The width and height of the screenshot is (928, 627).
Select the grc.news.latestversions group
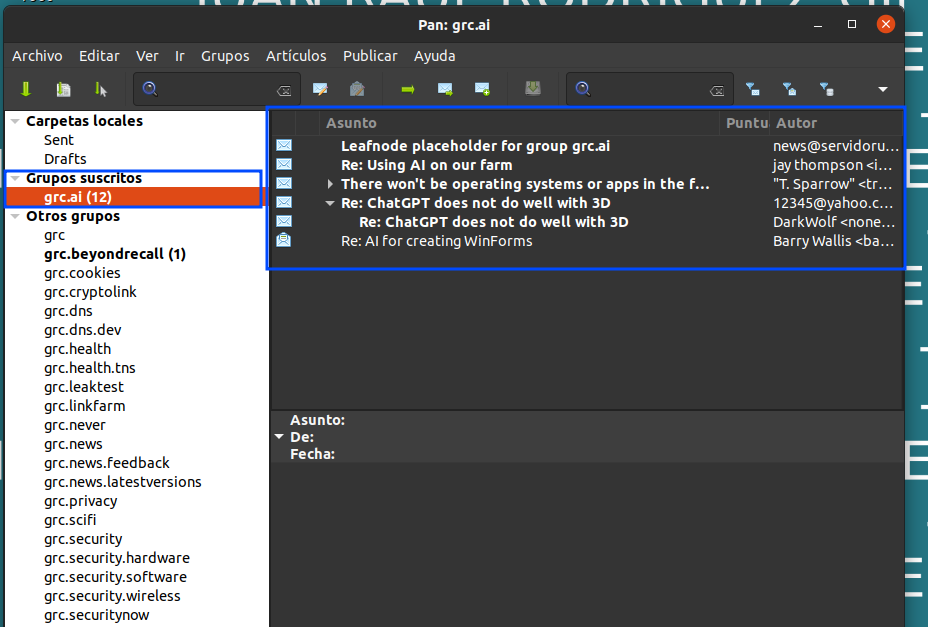pyautogui.click(x=123, y=481)
